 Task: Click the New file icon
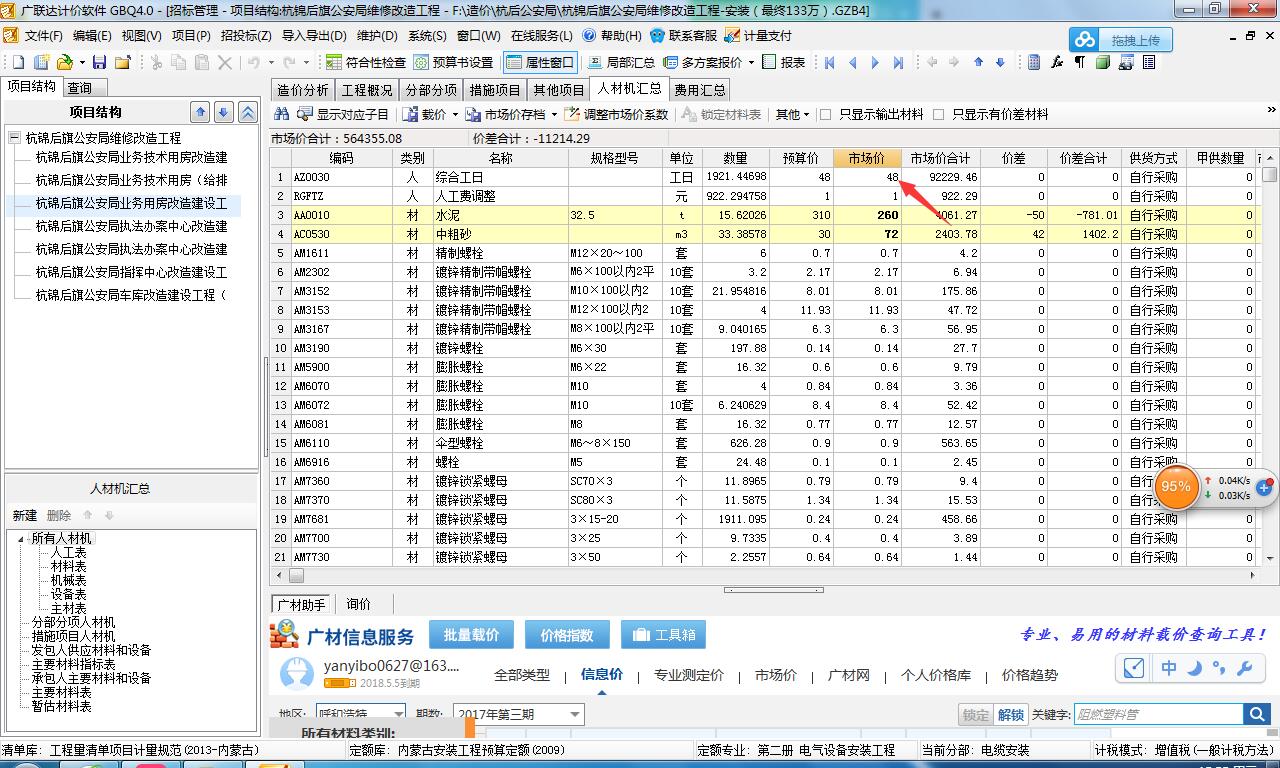tap(19, 62)
